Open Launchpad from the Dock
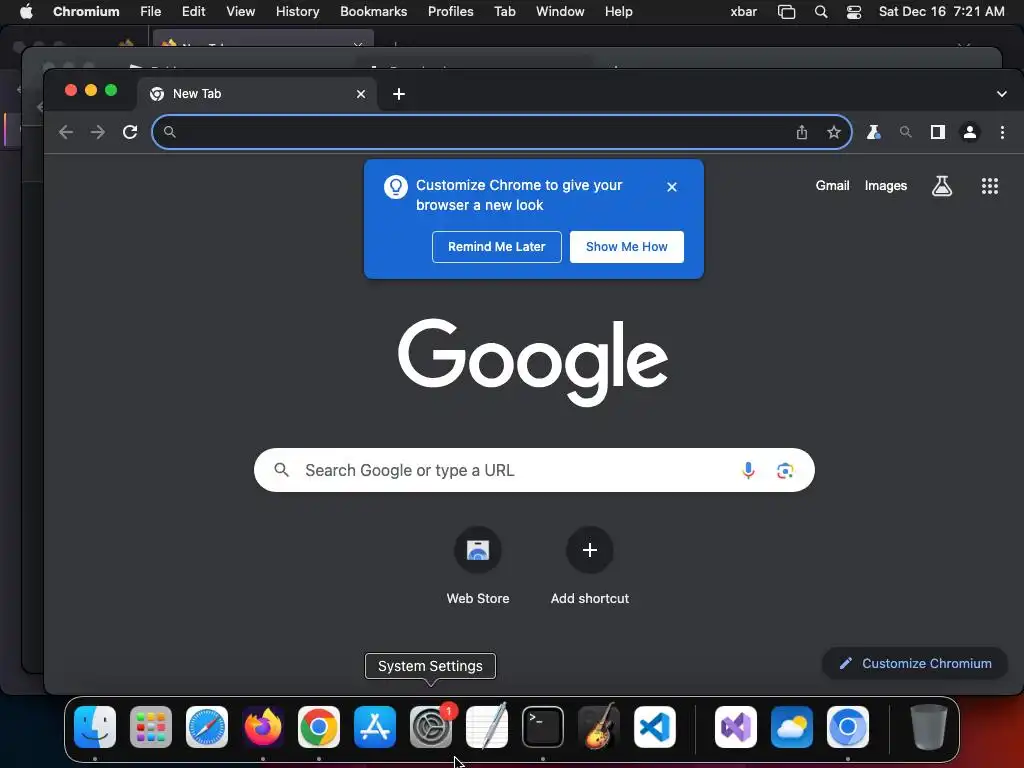The image size is (1024, 768). point(151,727)
